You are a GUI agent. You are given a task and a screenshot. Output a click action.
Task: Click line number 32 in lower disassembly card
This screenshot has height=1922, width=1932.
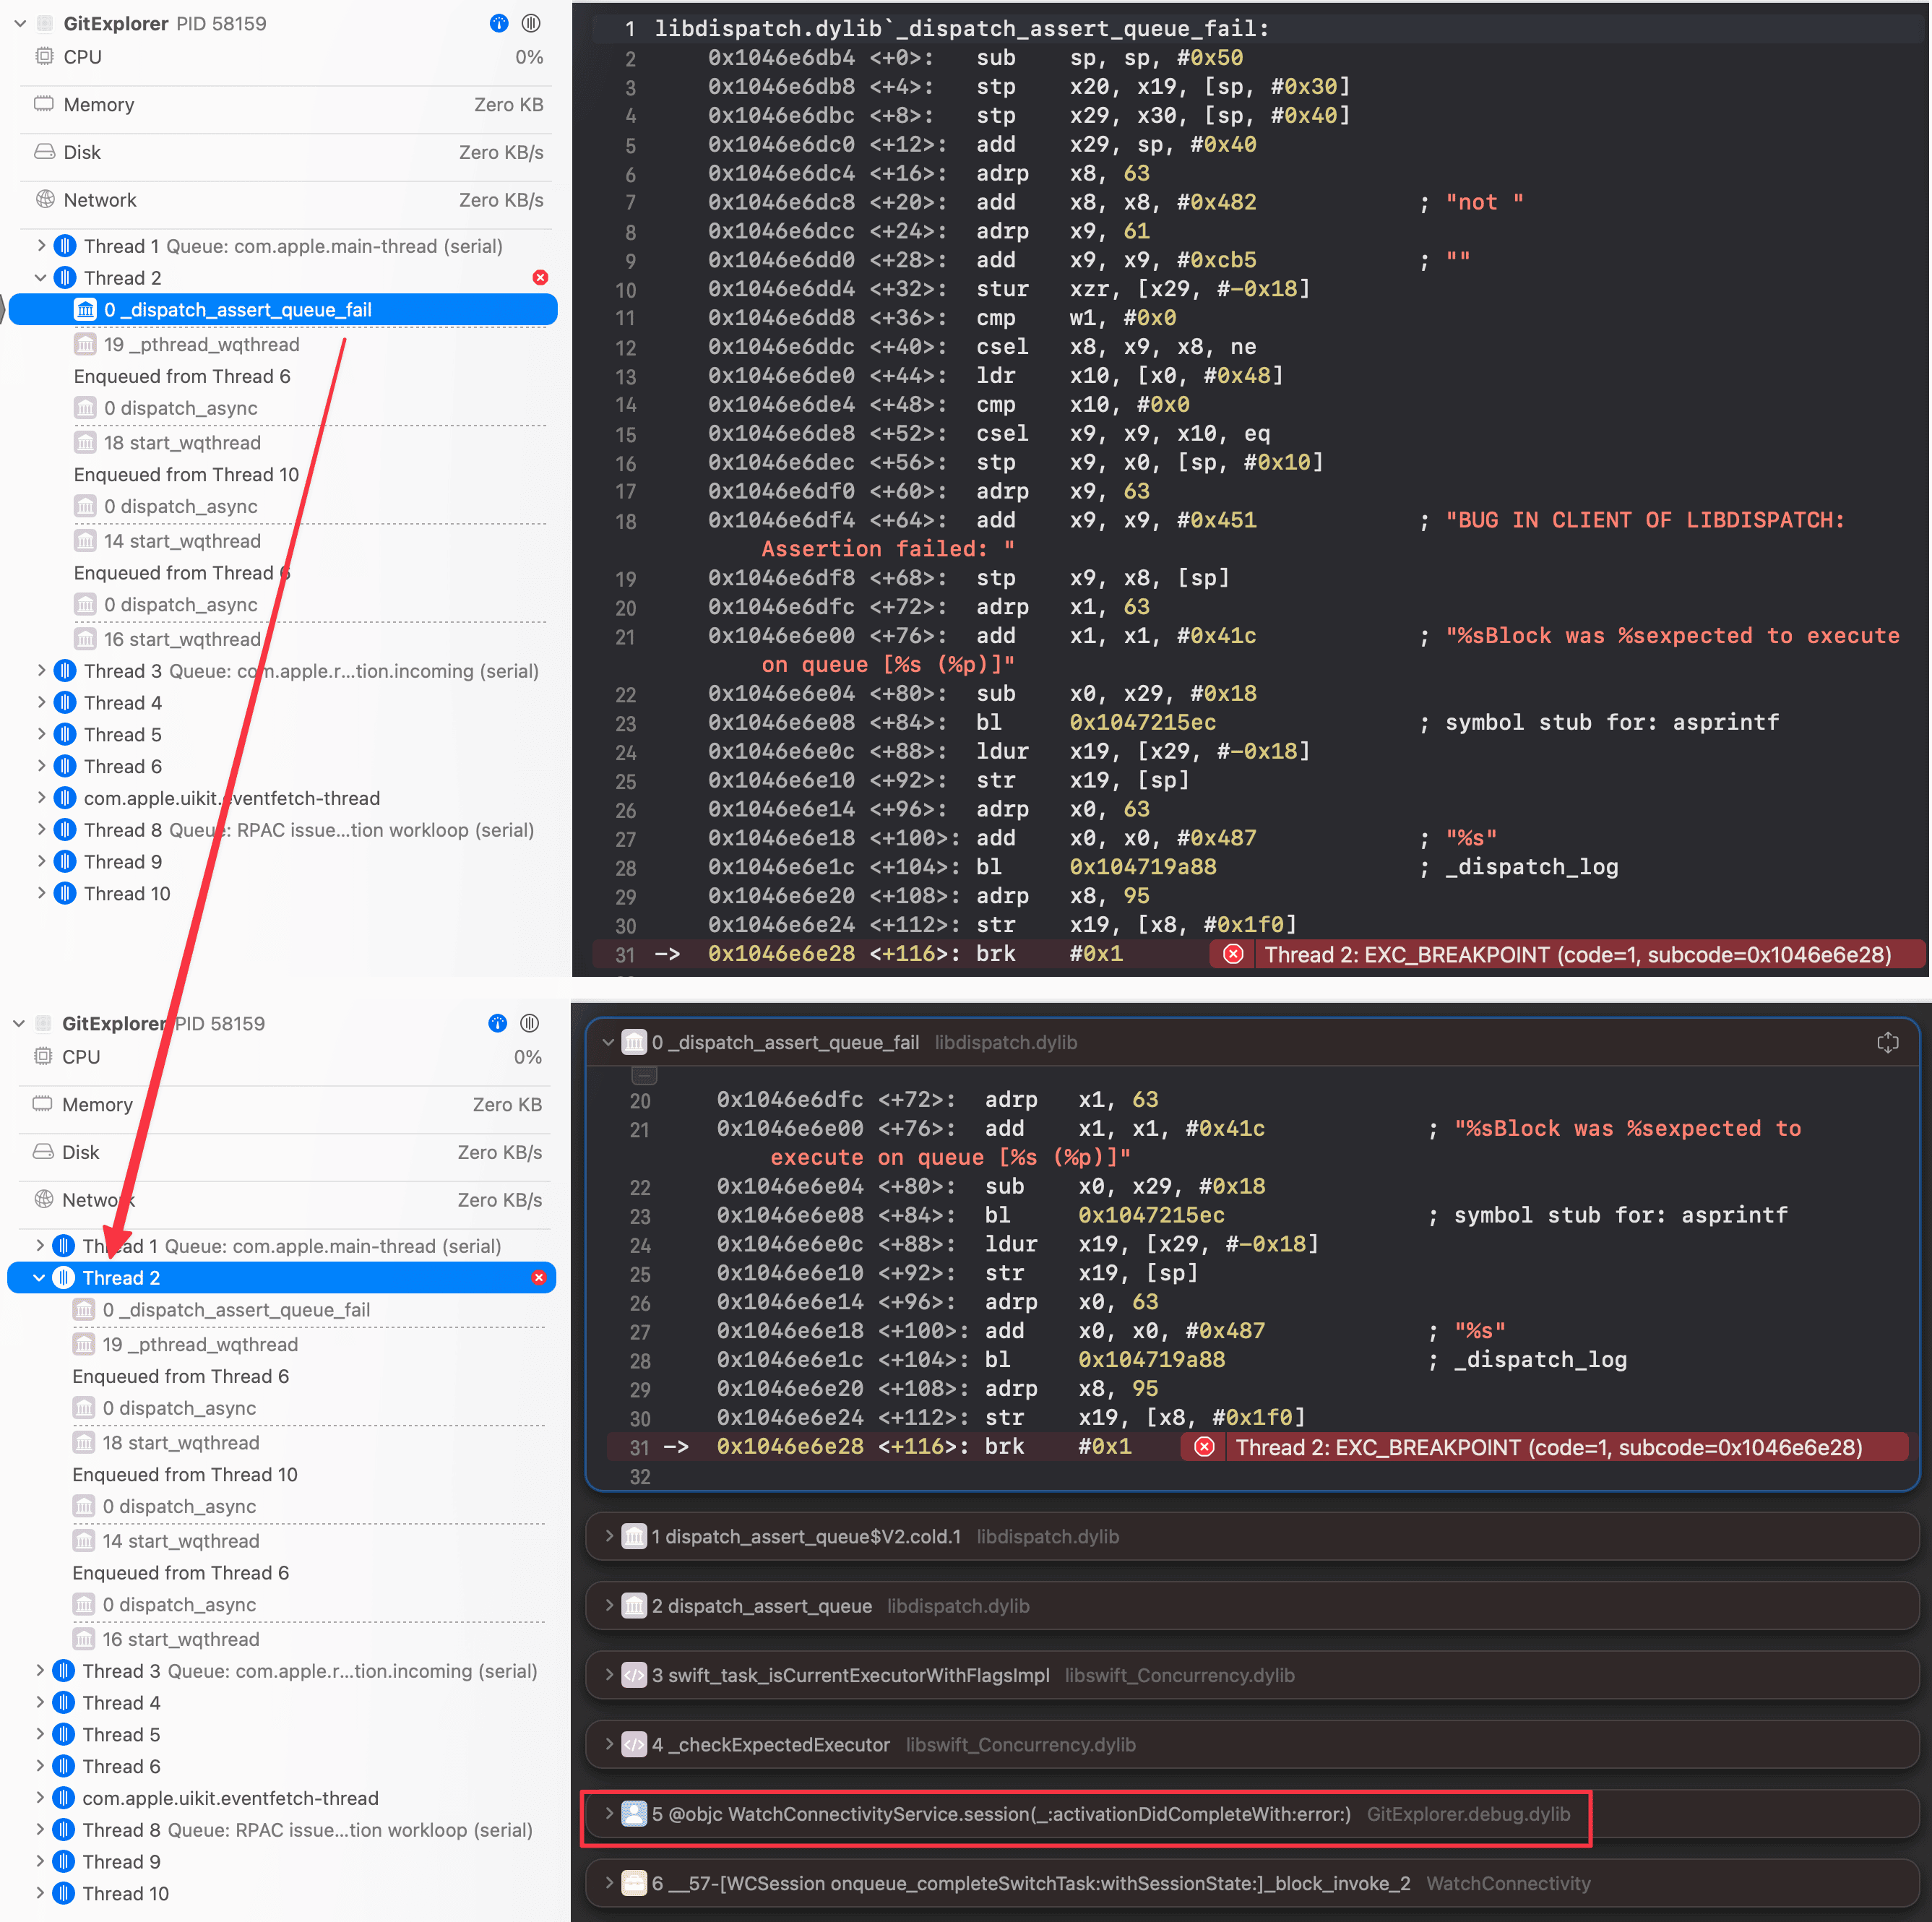[640, 1477]
